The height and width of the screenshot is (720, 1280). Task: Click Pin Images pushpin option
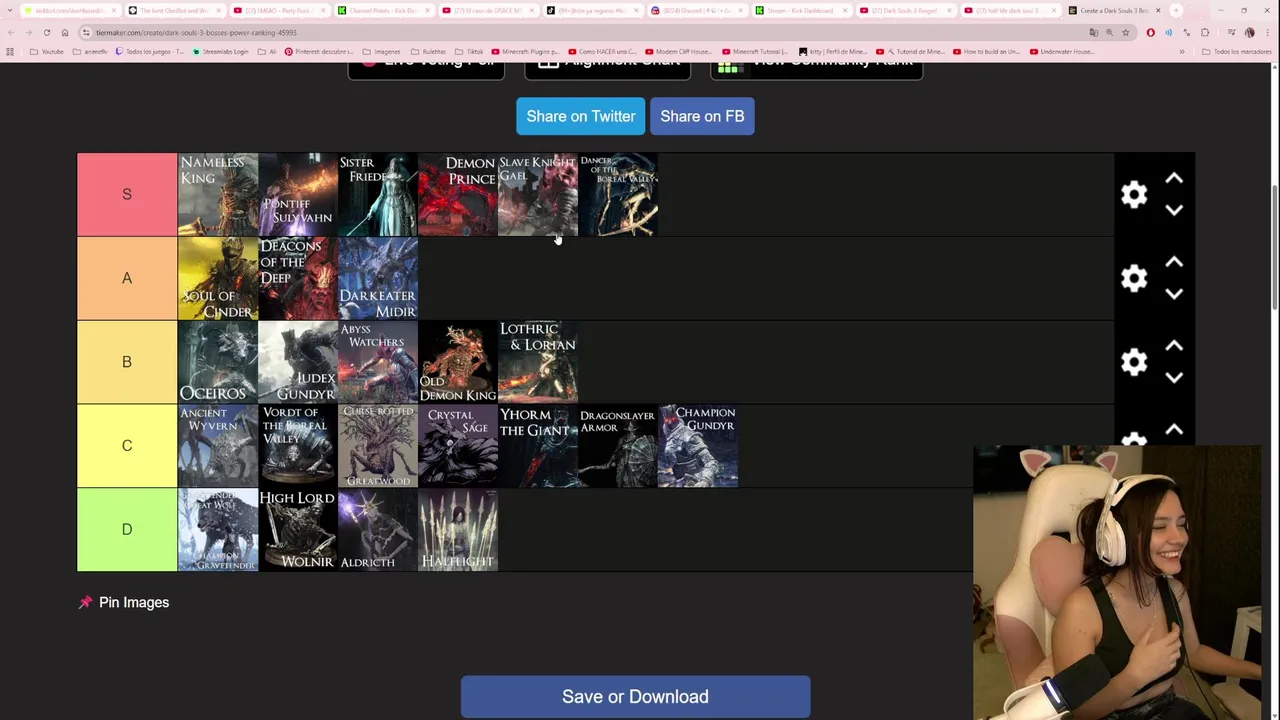pos(124,602)
